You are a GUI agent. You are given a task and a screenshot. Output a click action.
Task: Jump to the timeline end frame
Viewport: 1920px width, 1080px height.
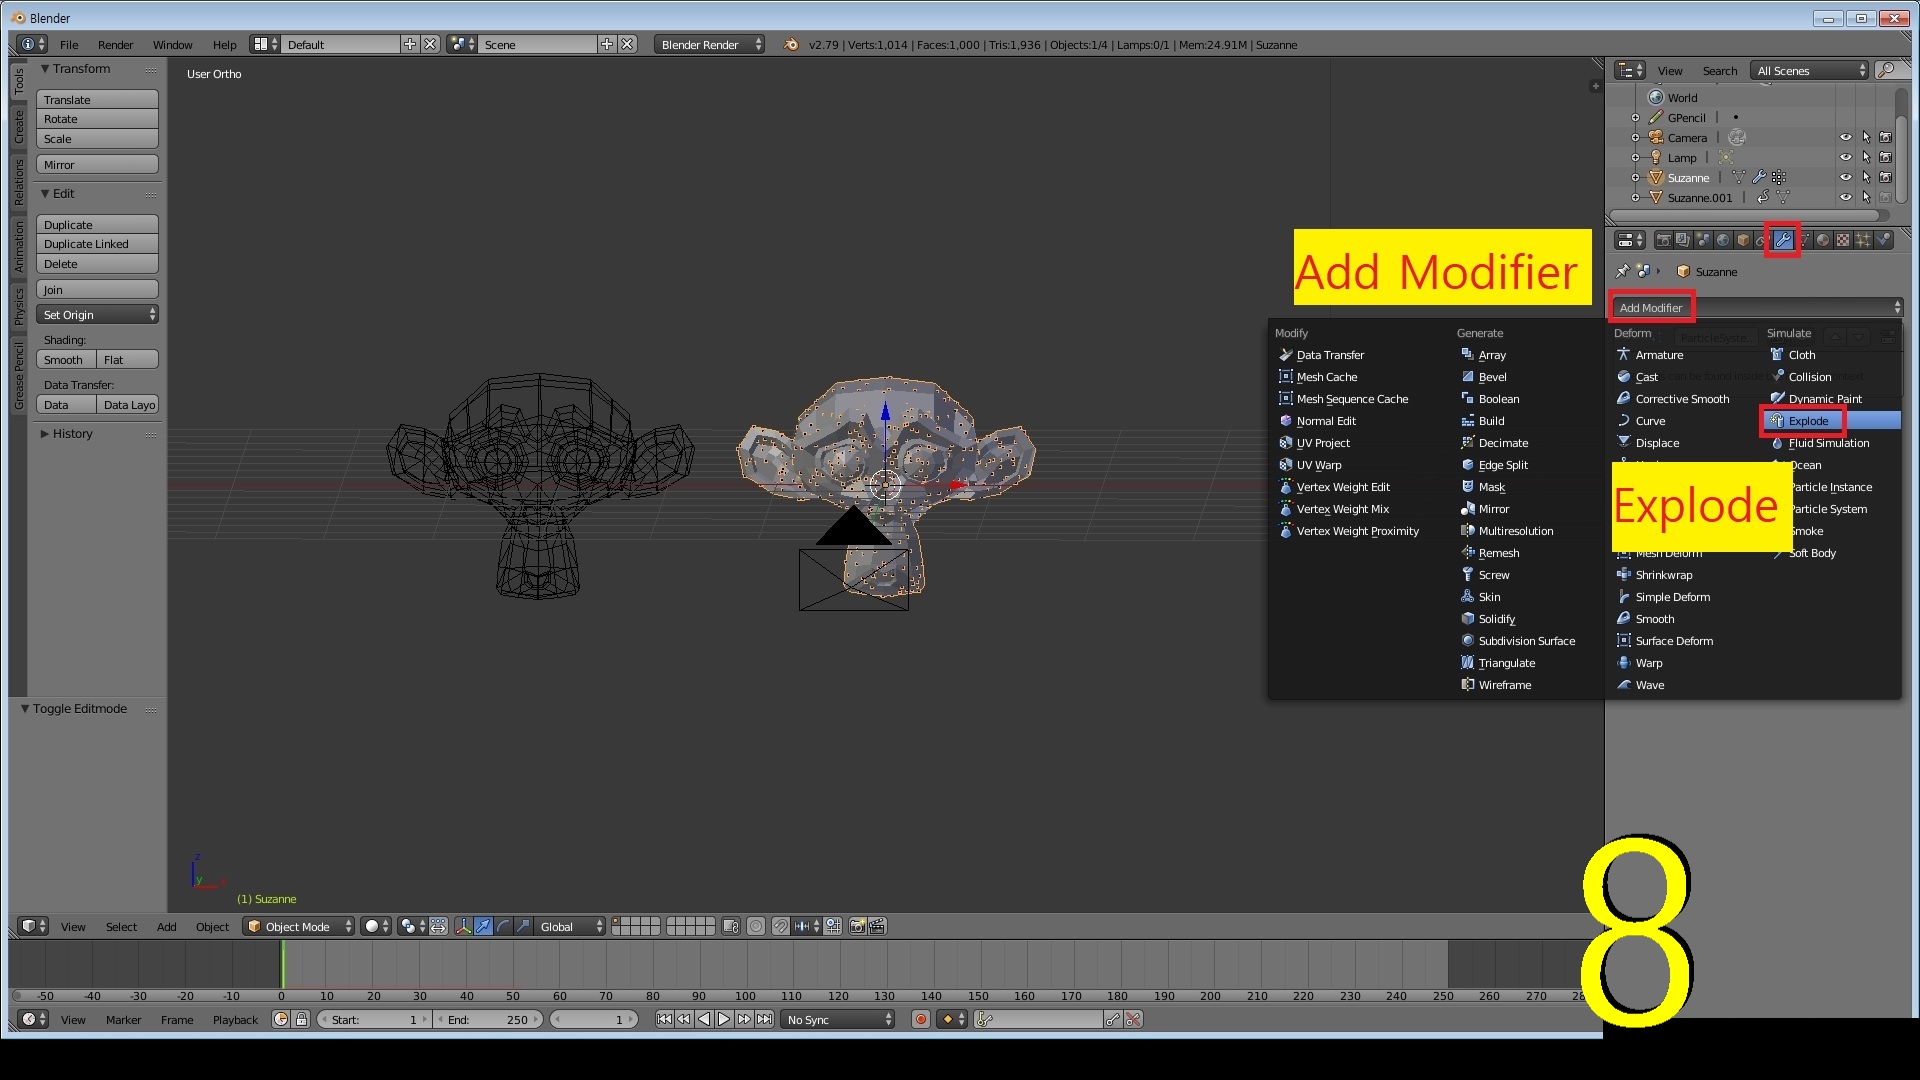pos(764,1019)
